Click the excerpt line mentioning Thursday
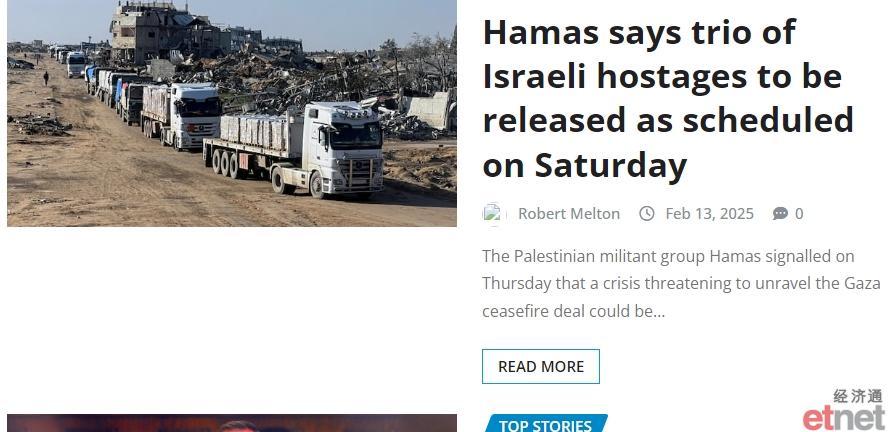This screenshot has height=432, width=889. pyautogui.click(x=681, y=283)
